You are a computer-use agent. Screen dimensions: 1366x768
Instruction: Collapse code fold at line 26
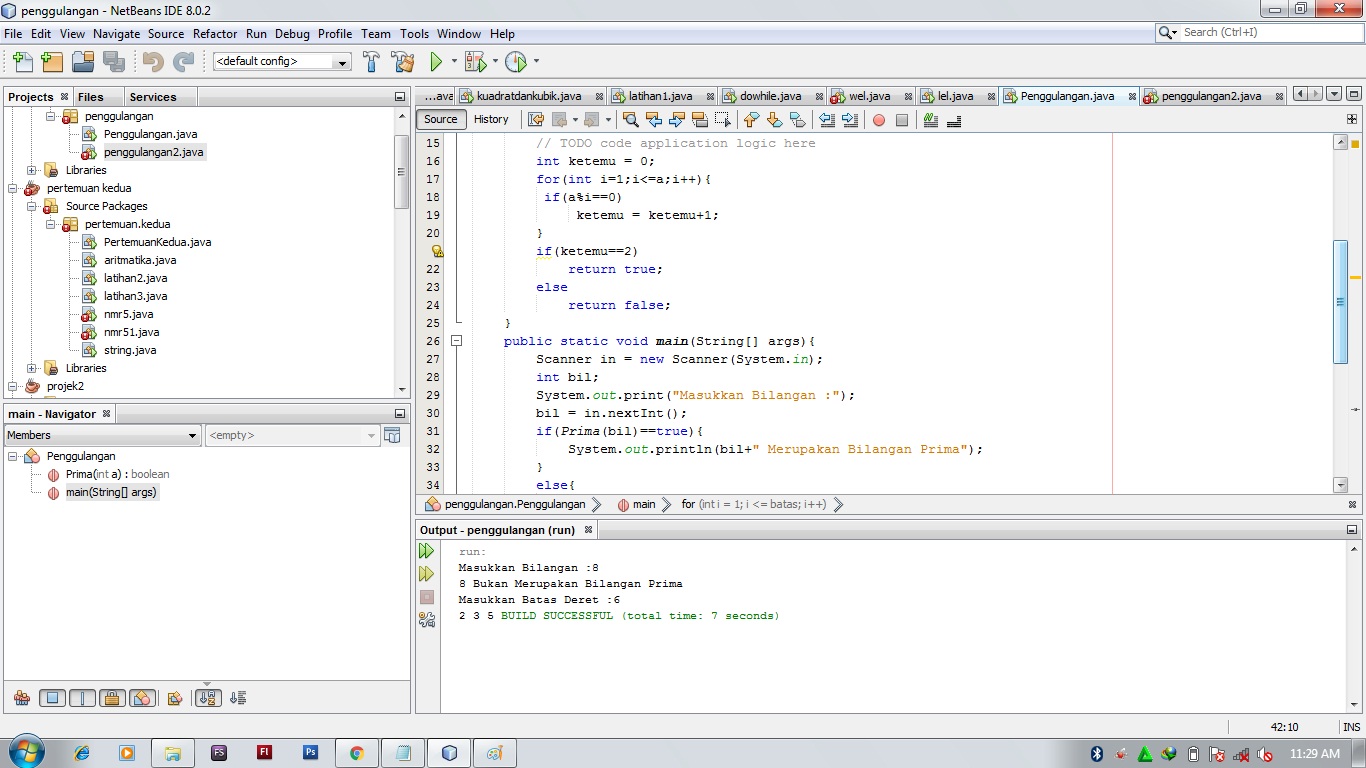(x=457, y=341)
